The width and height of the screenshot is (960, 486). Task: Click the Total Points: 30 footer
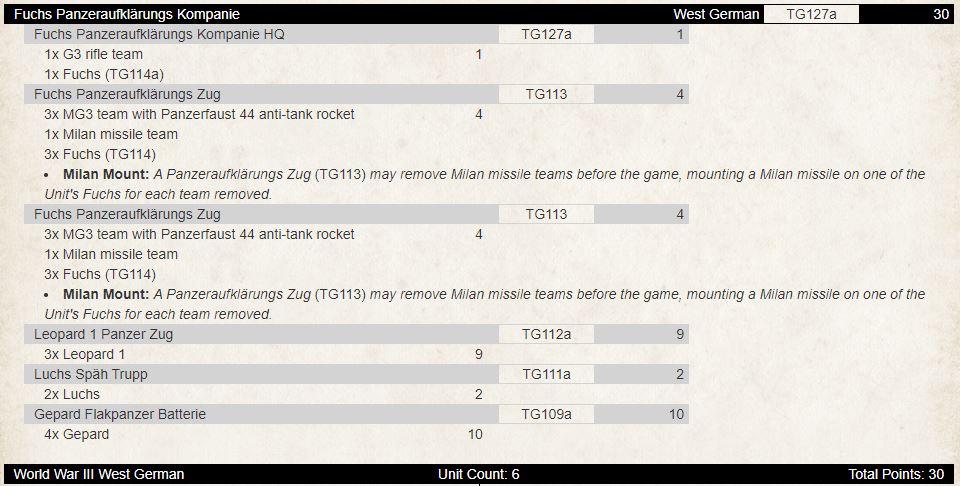click(x=896, y=474)
